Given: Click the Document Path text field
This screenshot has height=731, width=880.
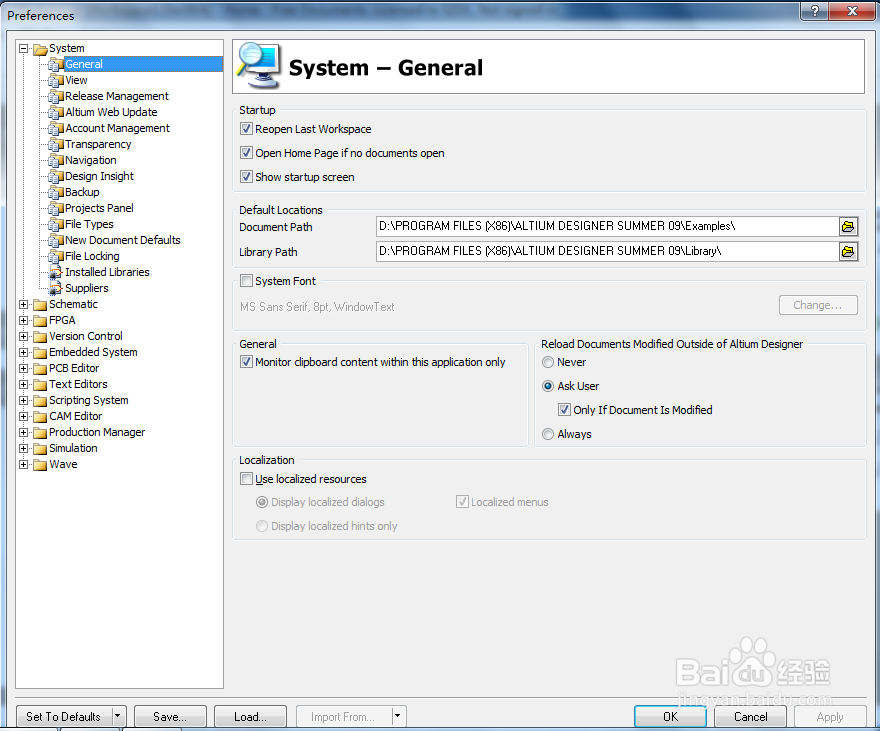Looking at the screenshot, I should point(607,227).
